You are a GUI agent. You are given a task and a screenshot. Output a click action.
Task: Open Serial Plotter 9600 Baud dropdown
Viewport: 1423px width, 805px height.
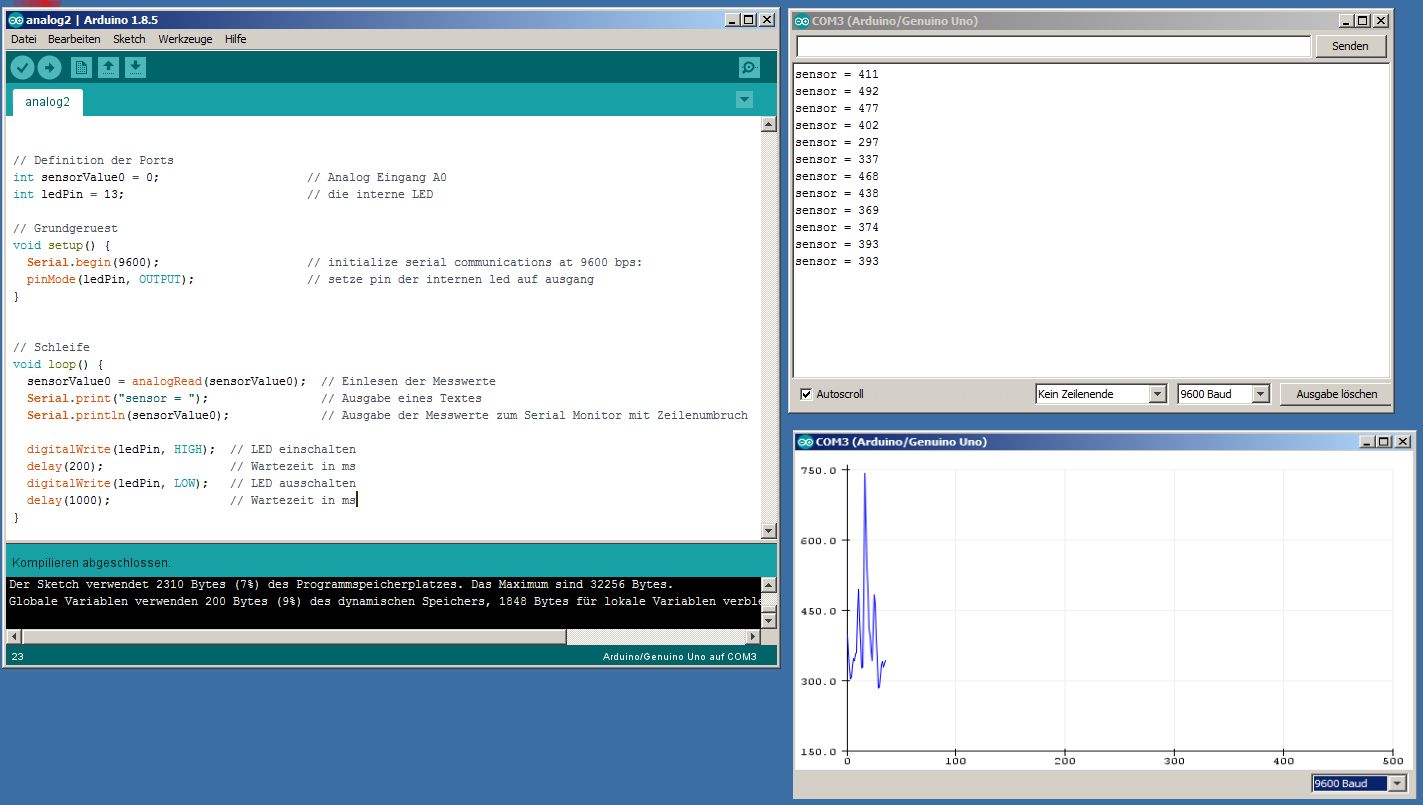click(x=1396, y=784)
